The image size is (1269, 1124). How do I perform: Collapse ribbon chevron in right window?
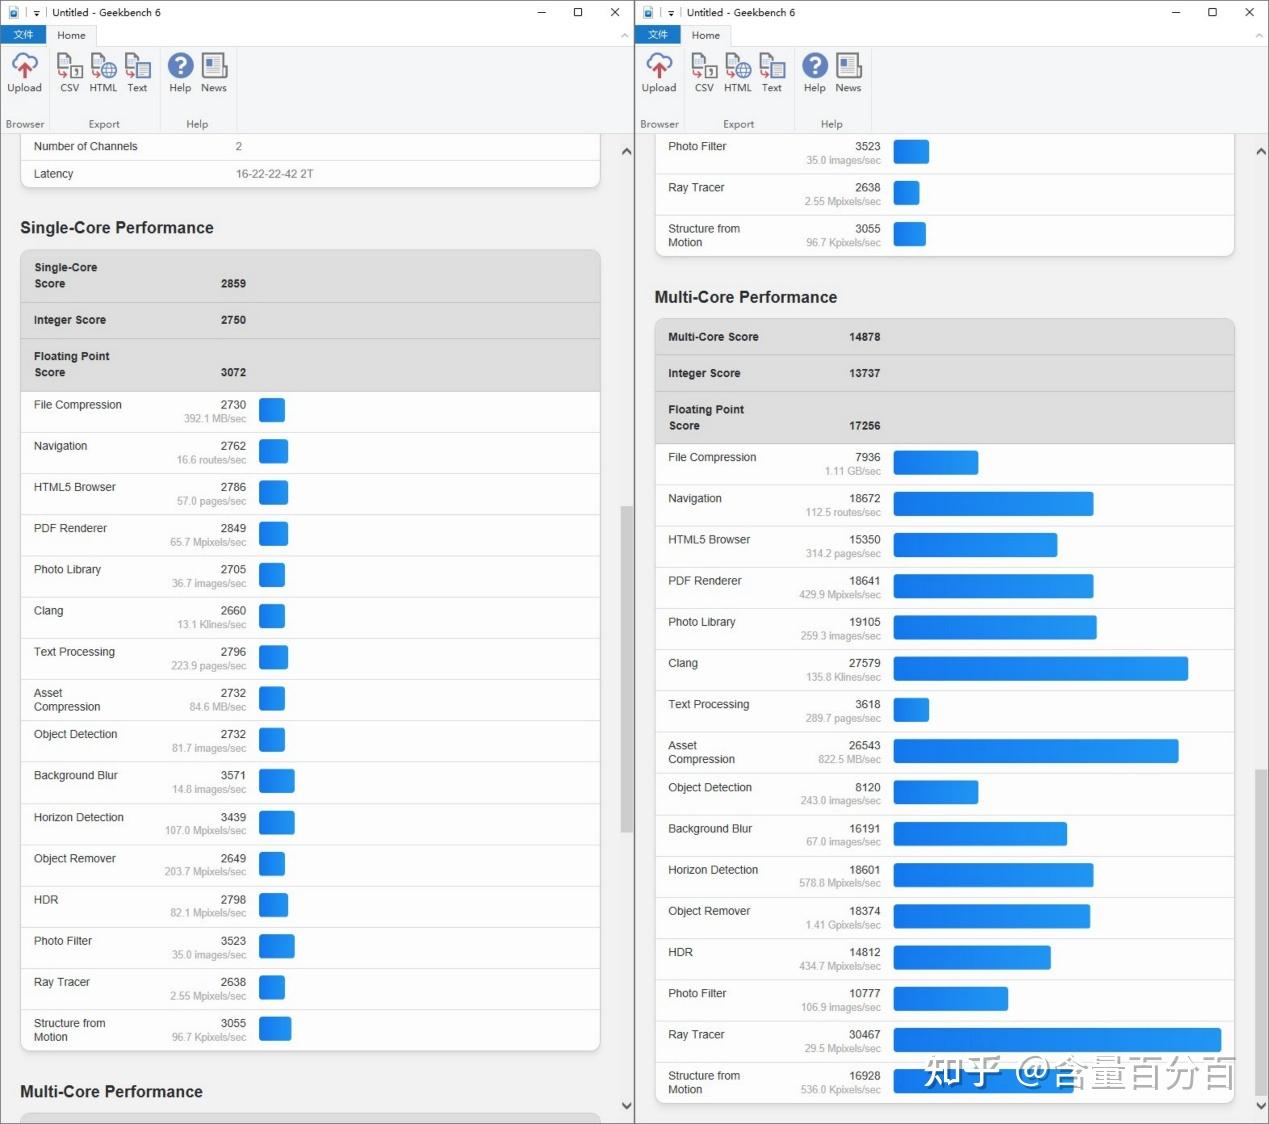[x=1259, y=35]
